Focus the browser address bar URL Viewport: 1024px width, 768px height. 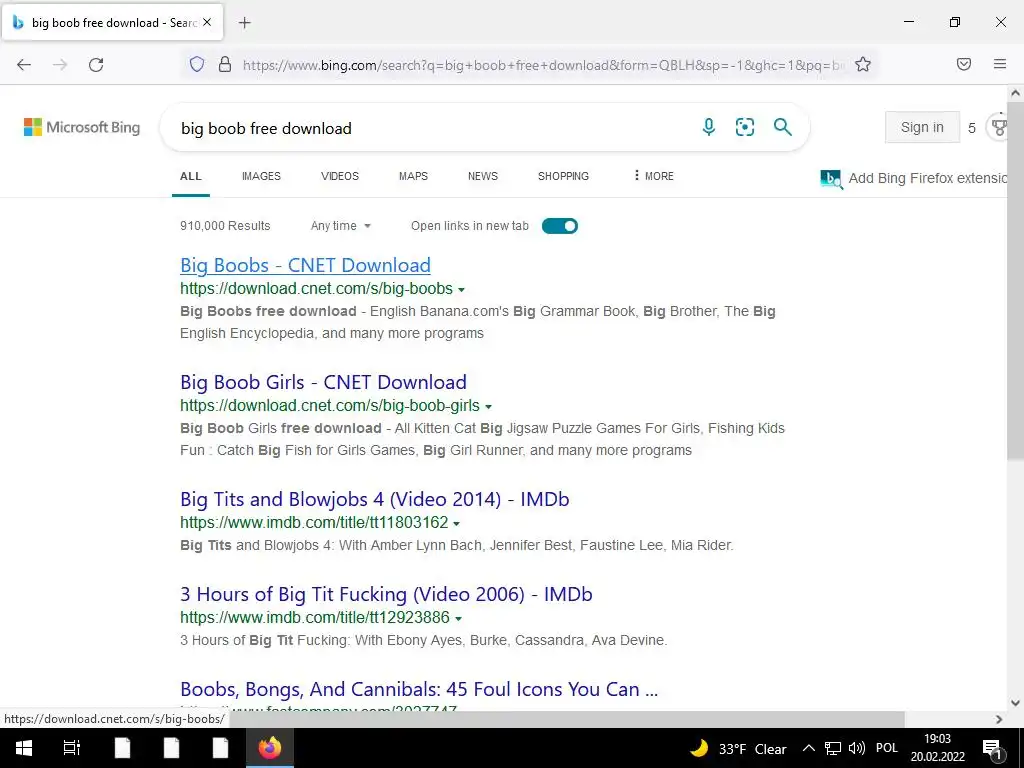tap(543, 65)
